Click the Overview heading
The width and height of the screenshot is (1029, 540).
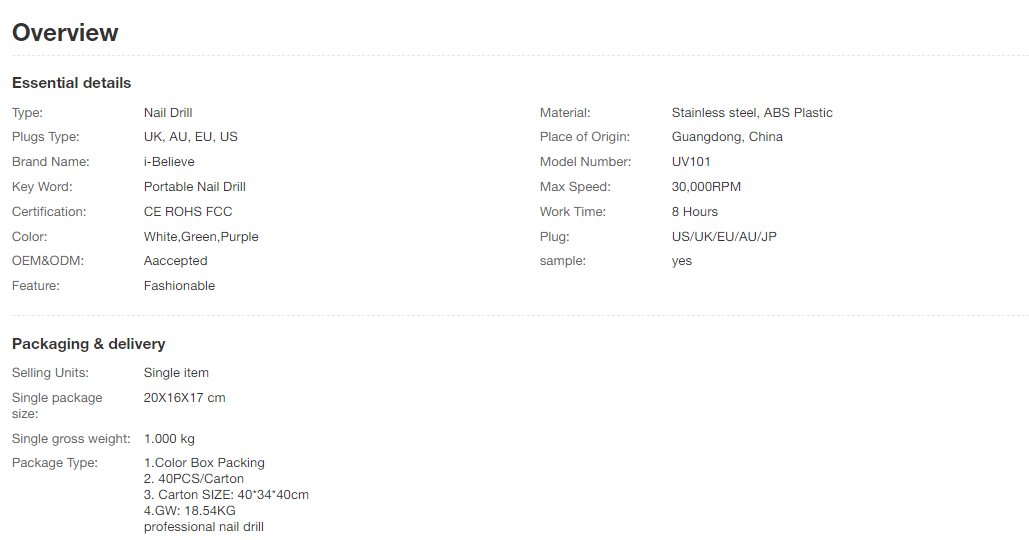65,33
